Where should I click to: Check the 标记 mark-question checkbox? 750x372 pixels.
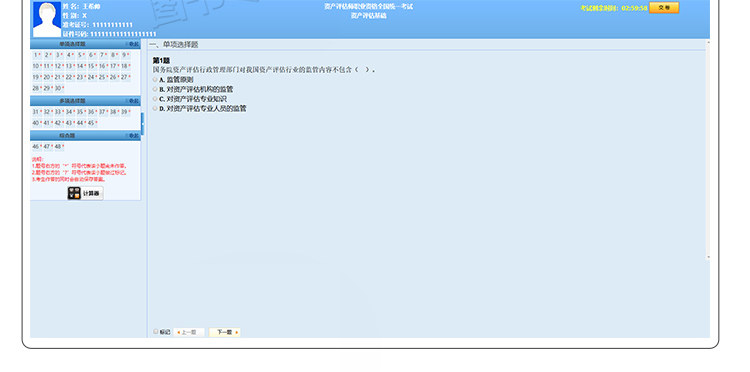155,331
